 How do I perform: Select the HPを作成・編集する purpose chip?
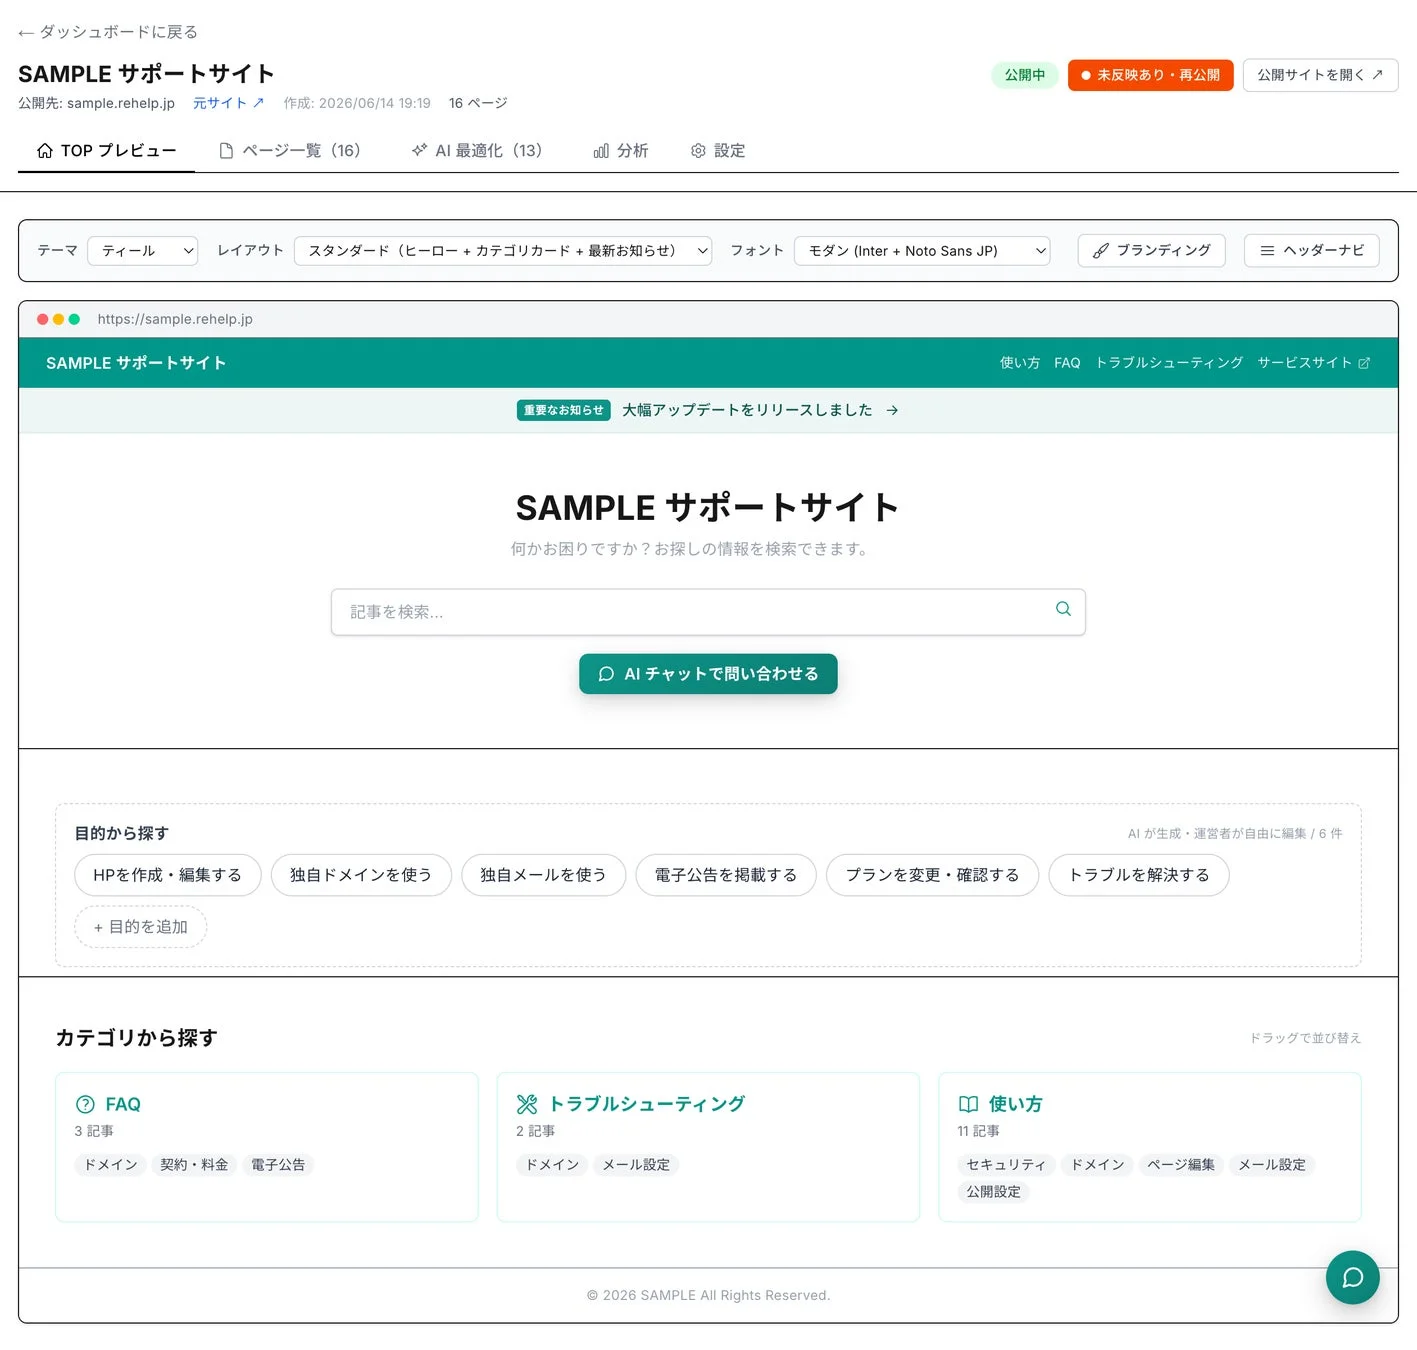pyautogui.click(x=168, y=875)
